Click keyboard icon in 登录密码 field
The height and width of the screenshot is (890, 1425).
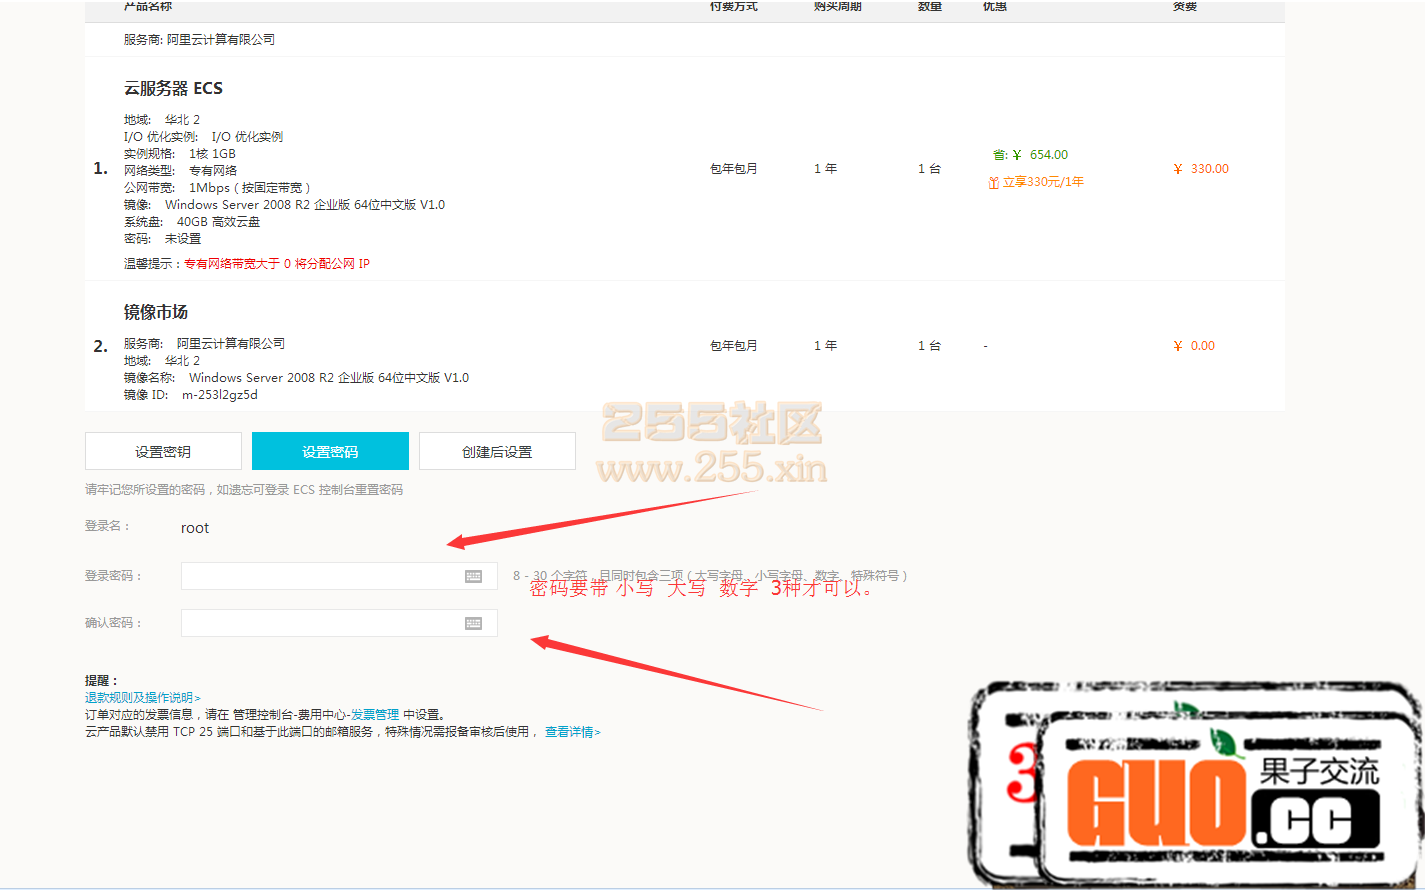[x=473, y=576]
